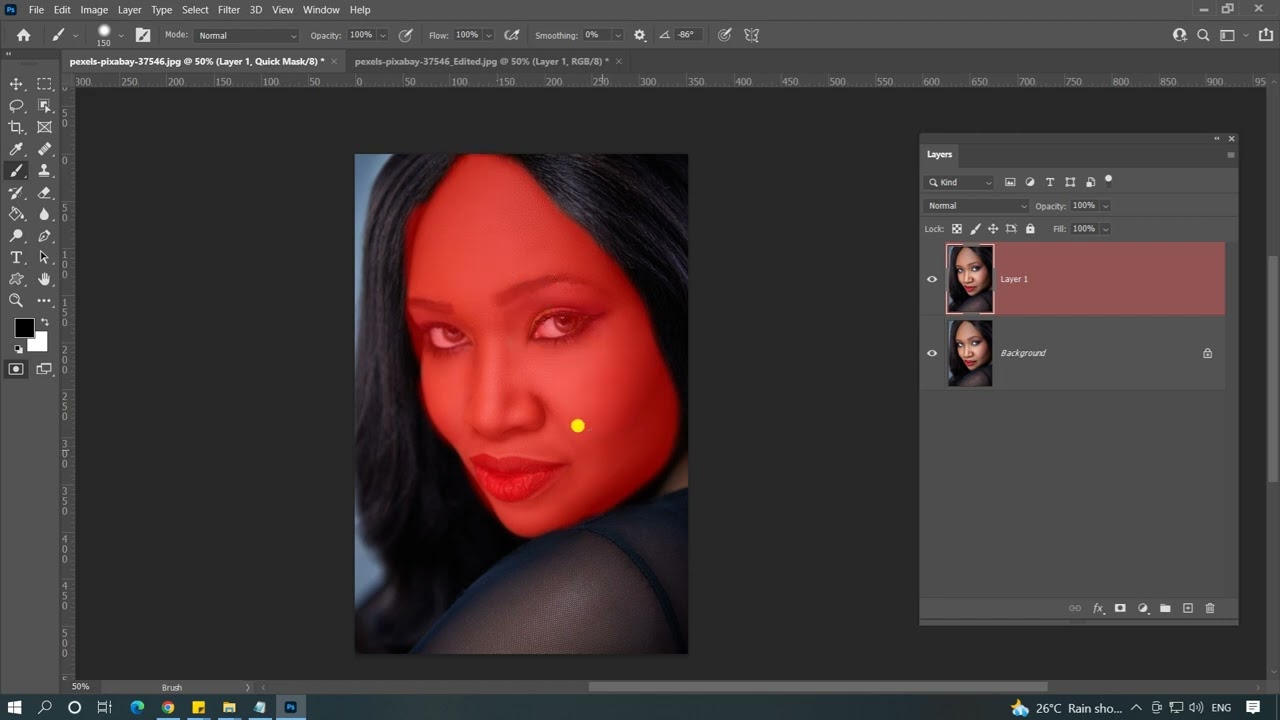Open the Kind filter dropdown in Layers
1280x720 pixels.
coord(959,182)
